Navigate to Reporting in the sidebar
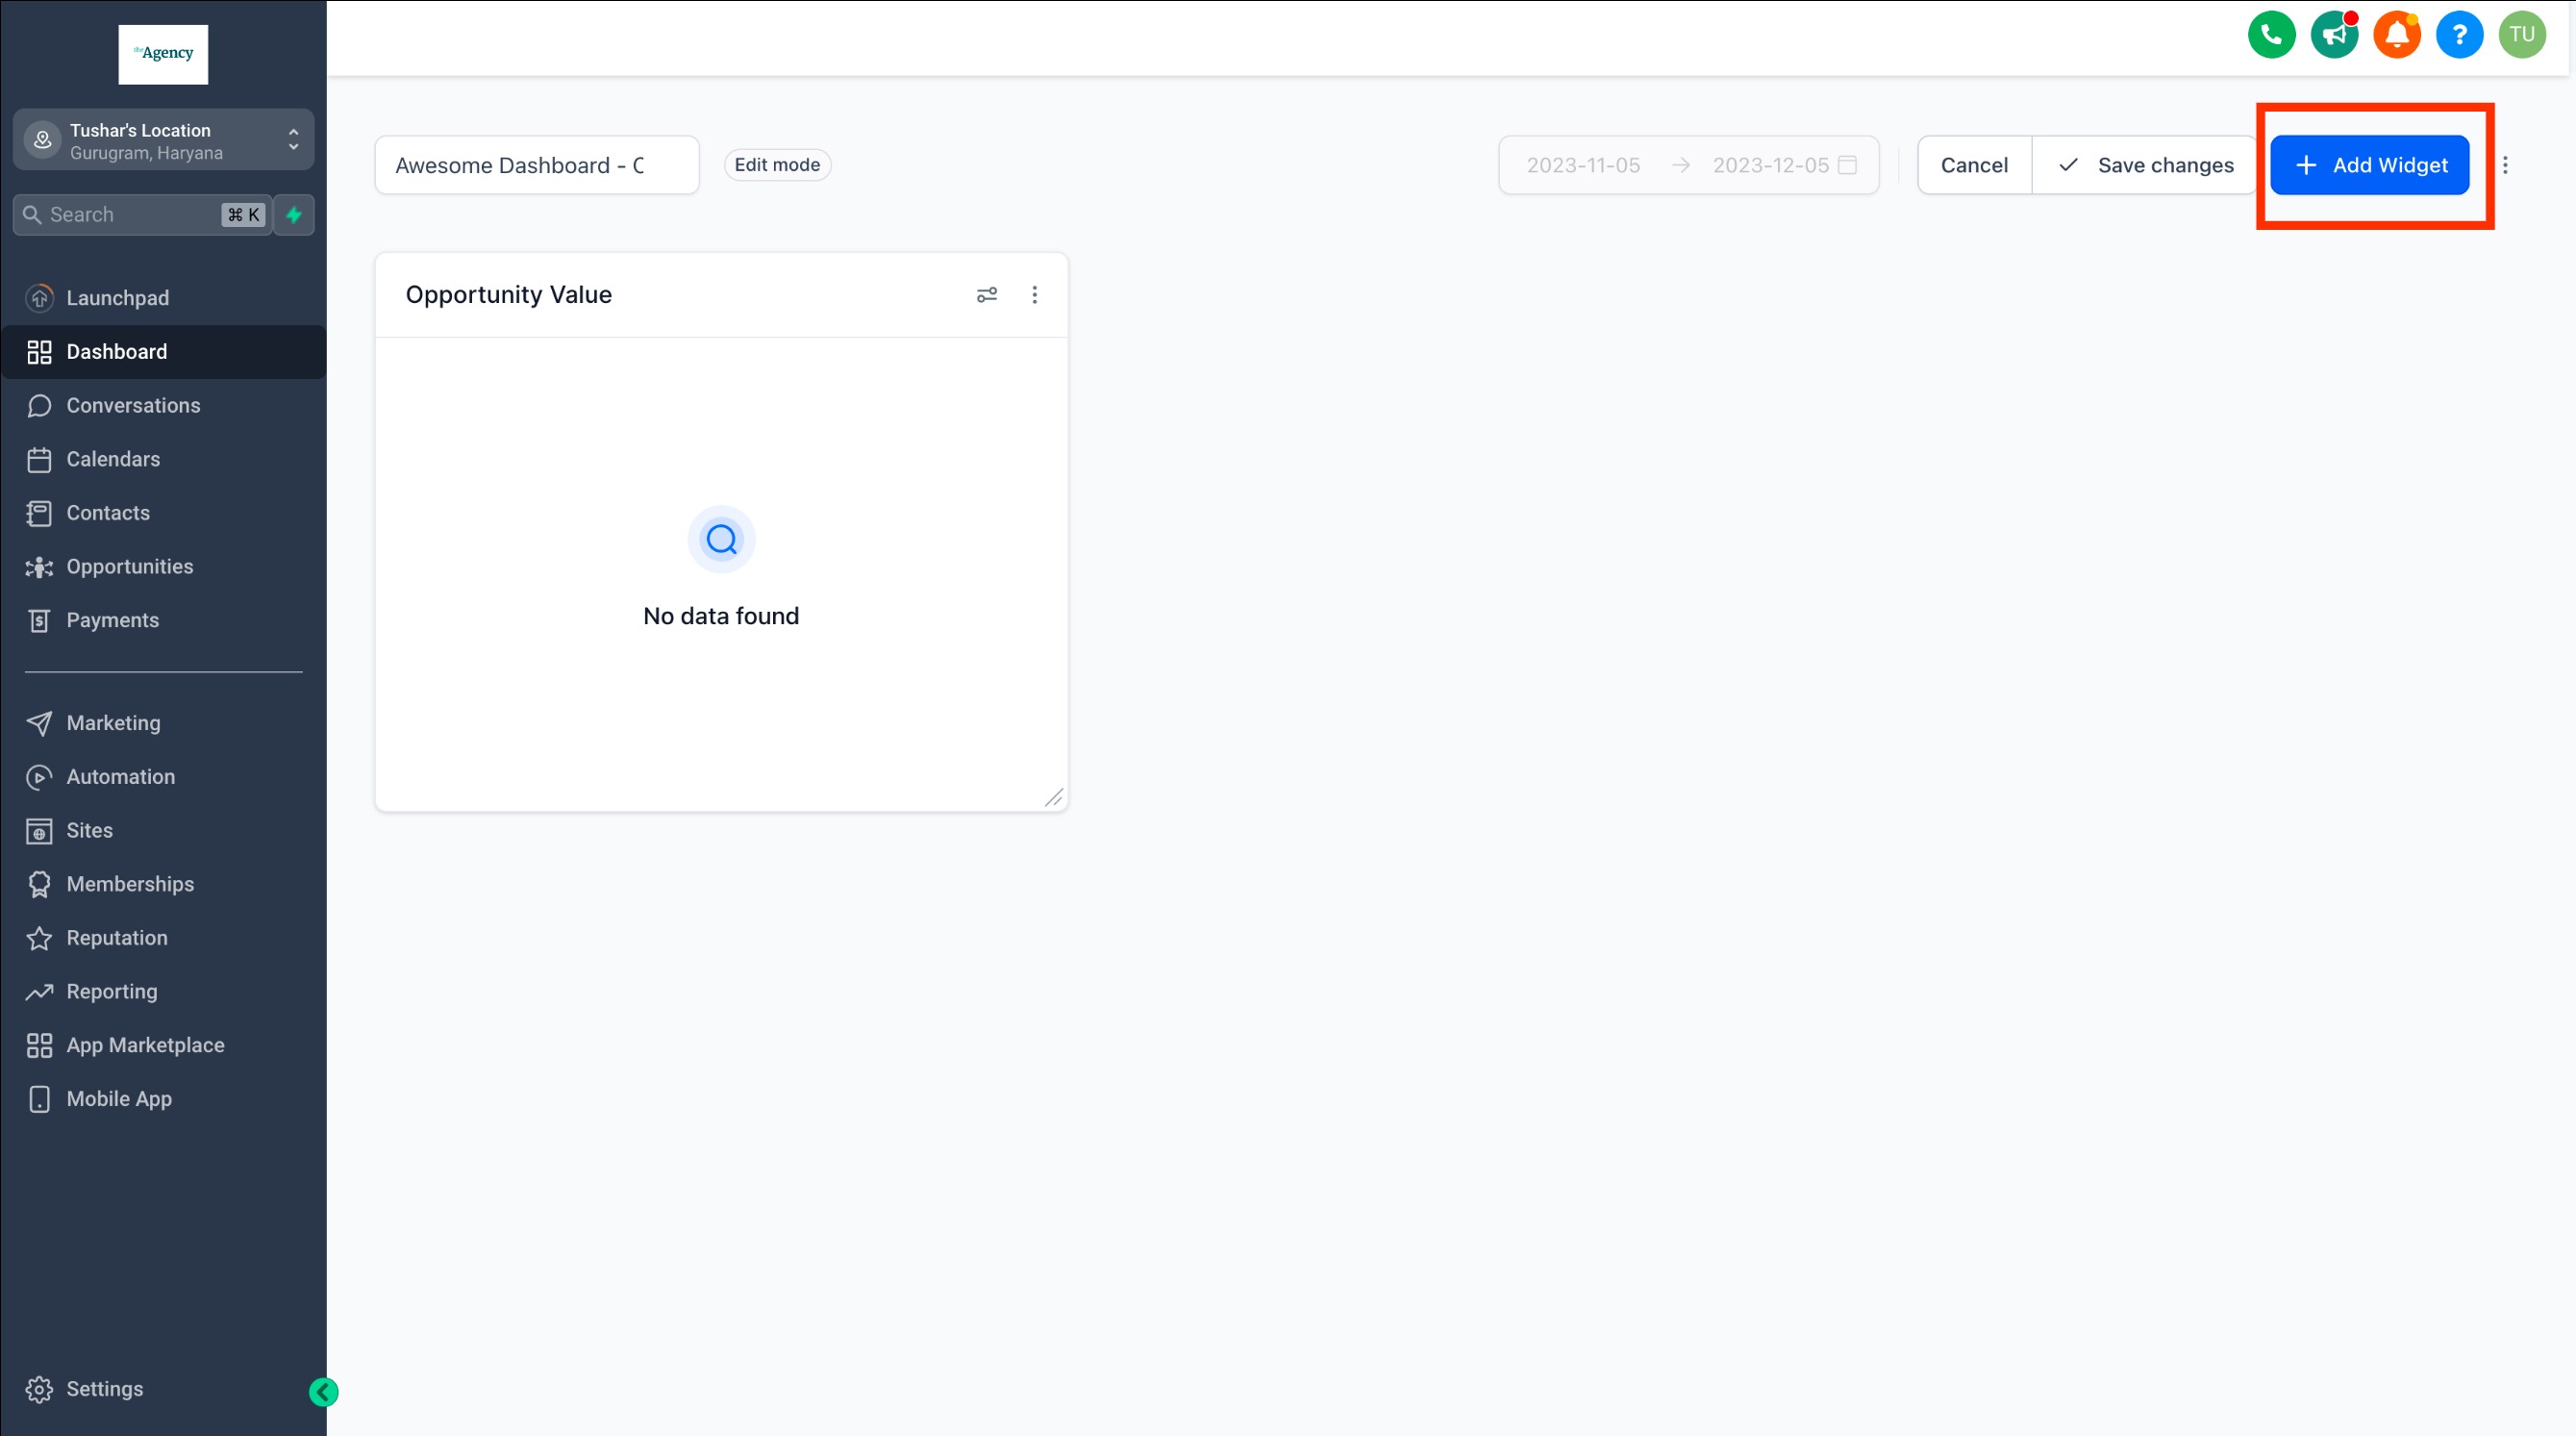This screenshot has width=2576, height=1436. pyautogui.click(x=112, y=992)
